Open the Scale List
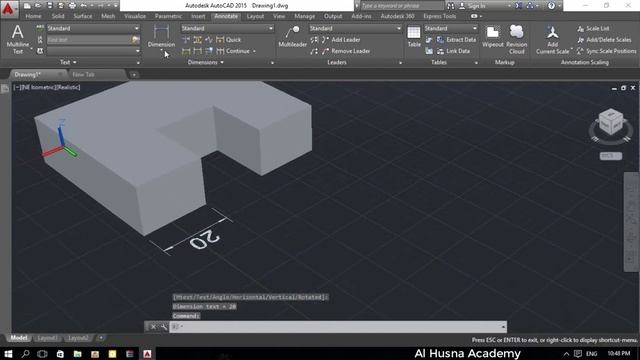 point(593,29)
